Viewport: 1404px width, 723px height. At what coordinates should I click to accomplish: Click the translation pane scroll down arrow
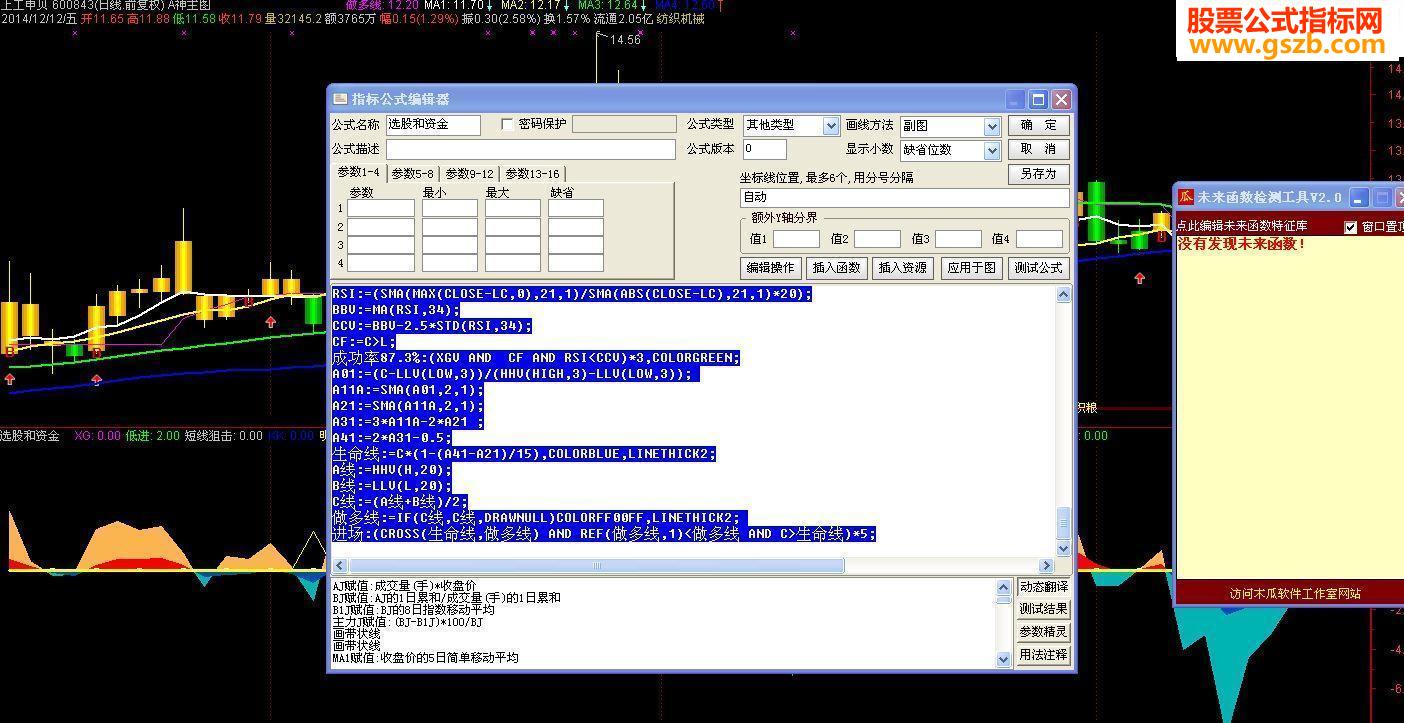pyautogui.click(x=1004, y=659)
